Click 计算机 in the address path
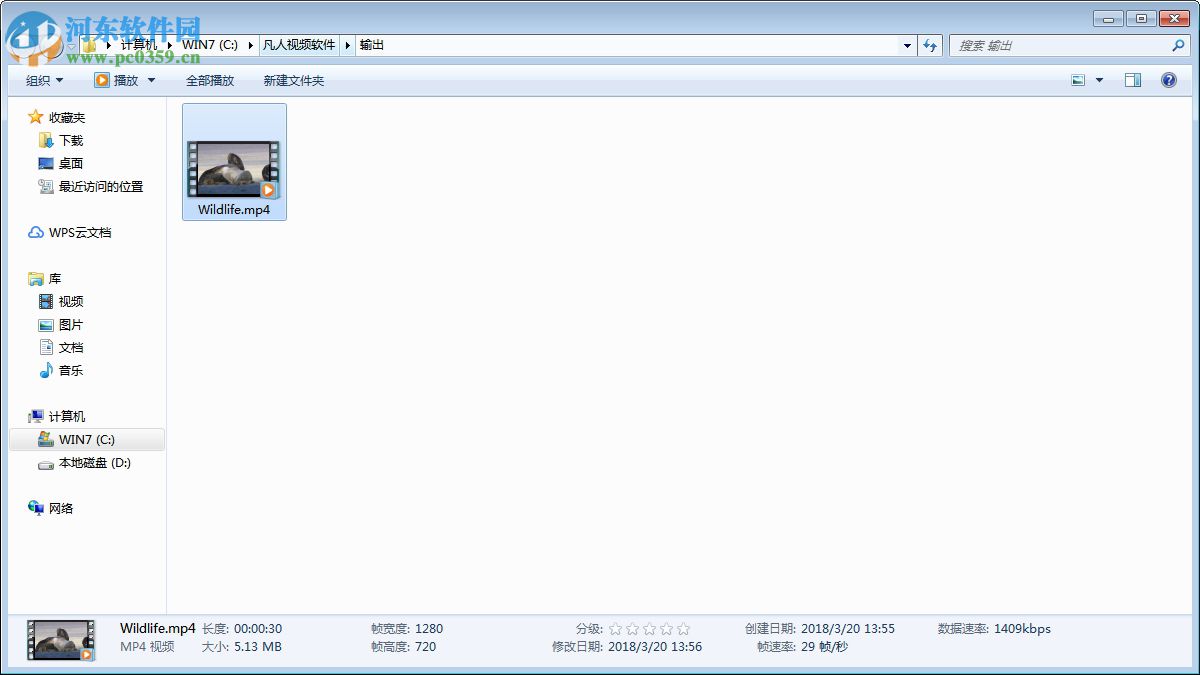The height and width of the screenshot is (675, 1200). 139,45
